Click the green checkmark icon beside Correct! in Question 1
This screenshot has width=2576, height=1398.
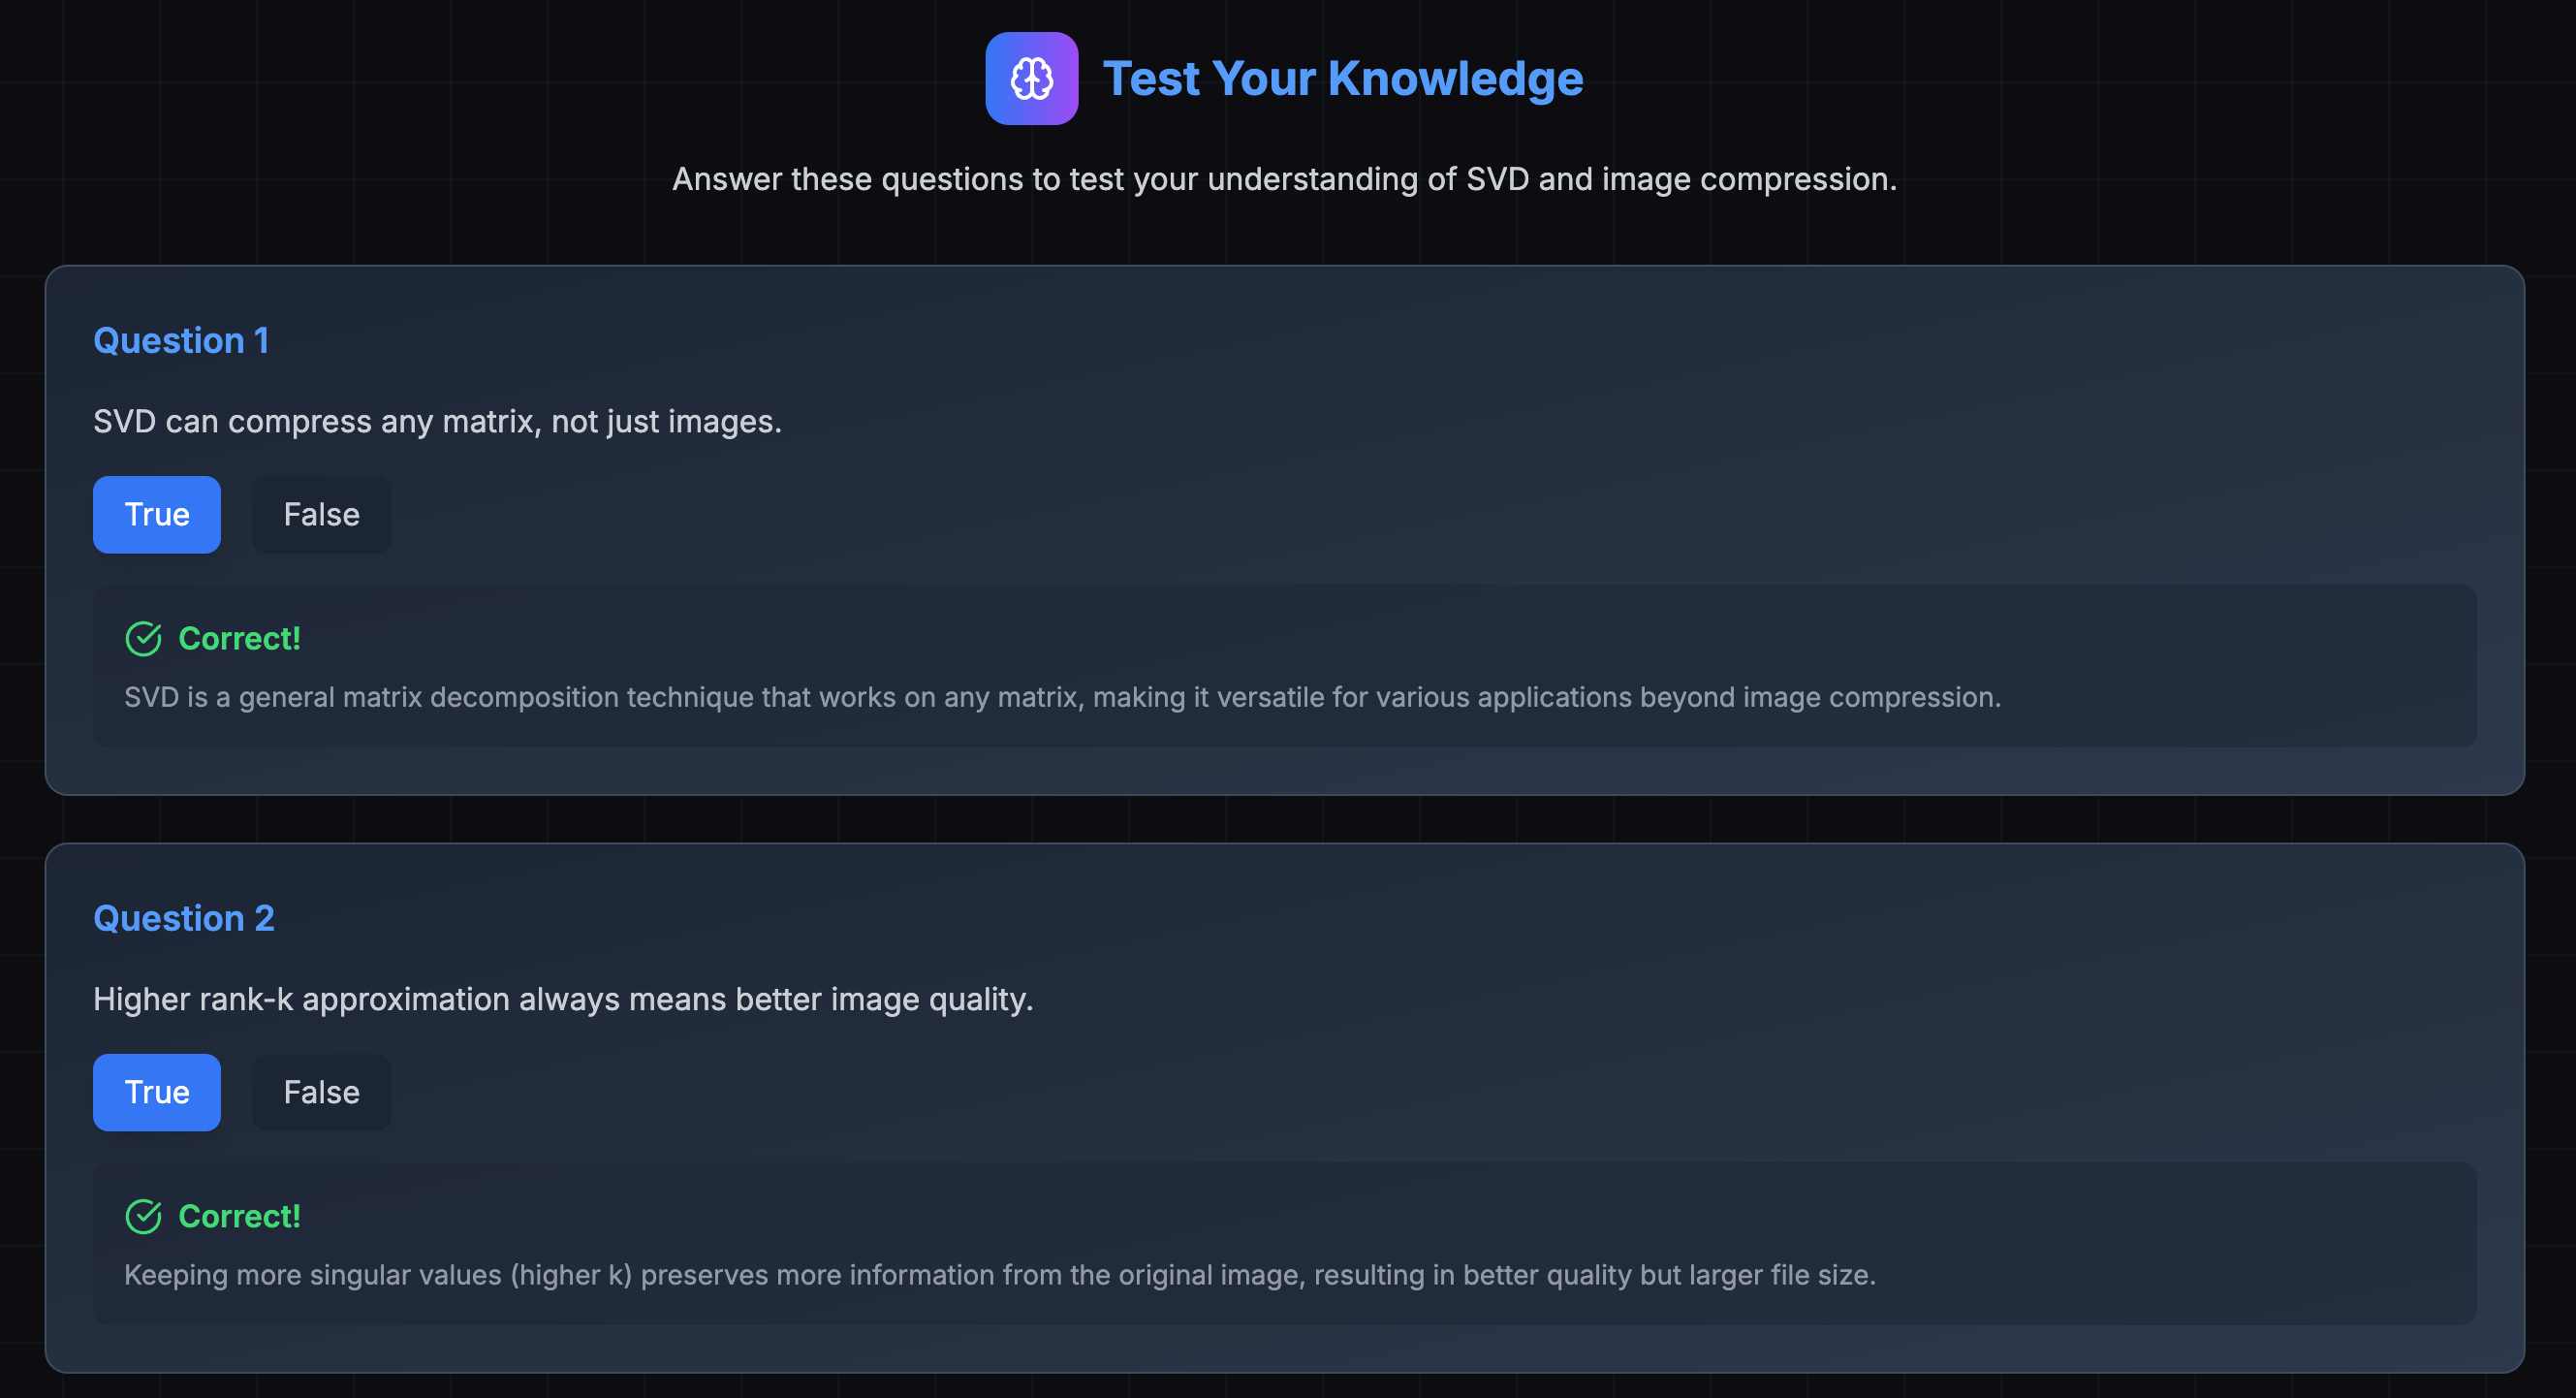[x=143, y=638]
